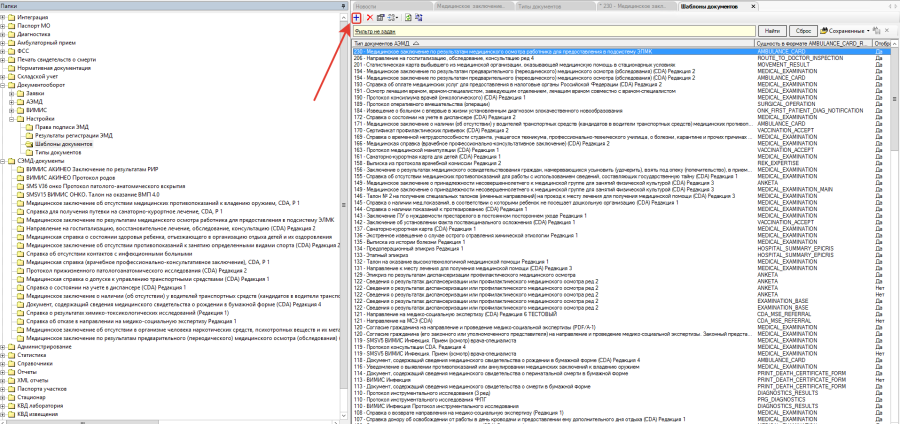Open the properties icon in the toolbar
The width and height of the screenshot is (900, 424).
381,18
